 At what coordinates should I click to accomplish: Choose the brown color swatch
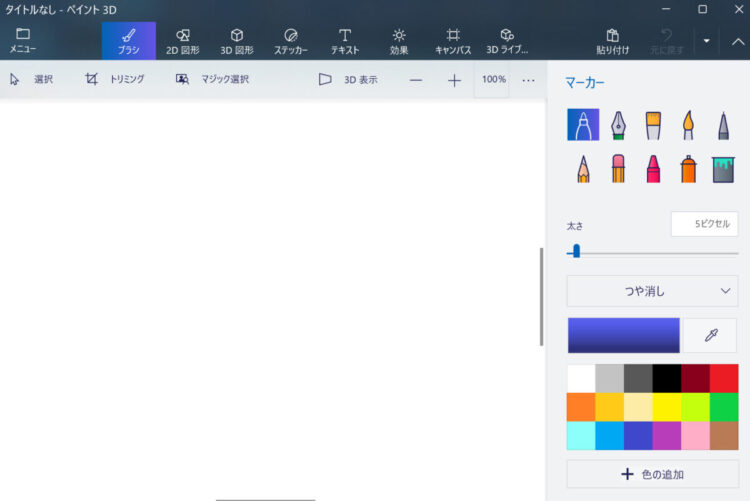[x=724, y=436]
